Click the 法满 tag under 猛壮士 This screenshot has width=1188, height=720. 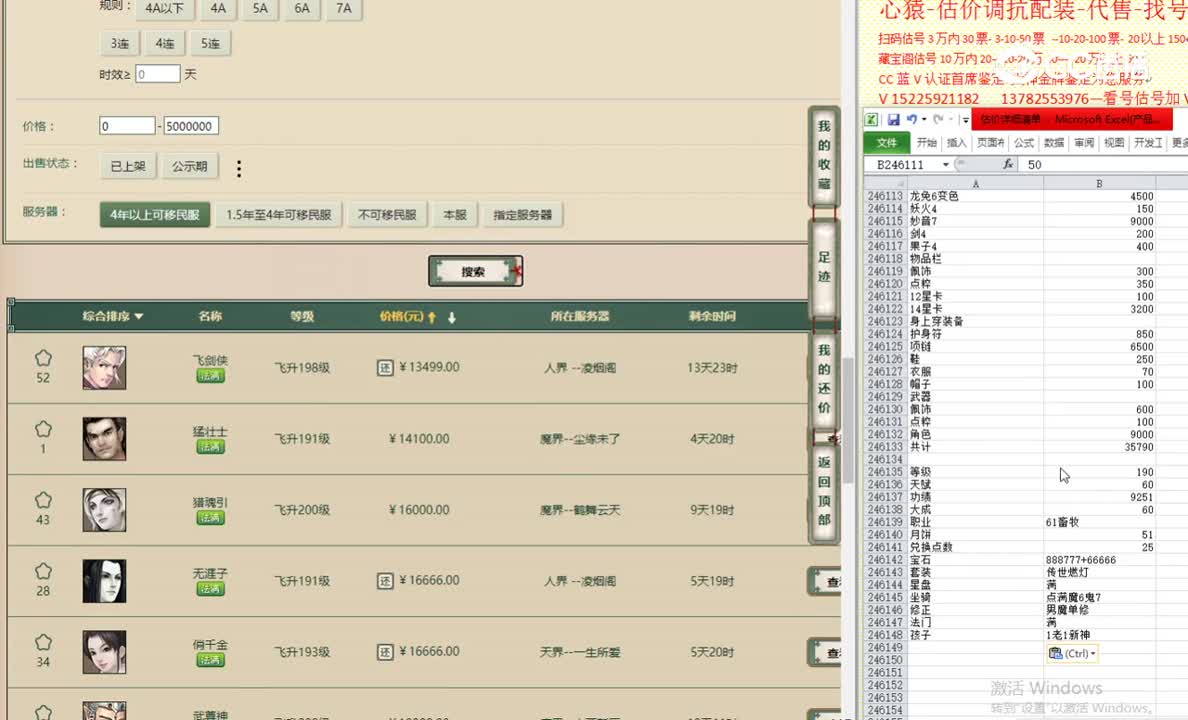[210, 447]
